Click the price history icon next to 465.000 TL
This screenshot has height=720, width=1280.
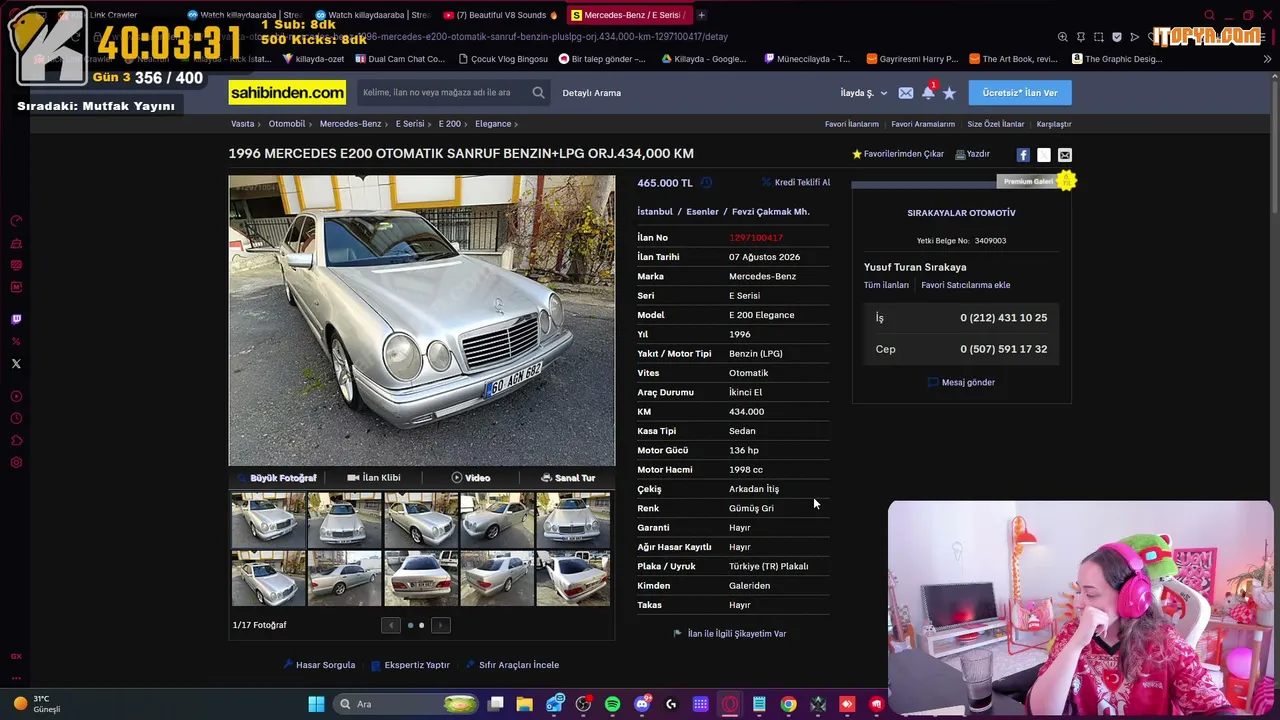click(x=706, y=183)
